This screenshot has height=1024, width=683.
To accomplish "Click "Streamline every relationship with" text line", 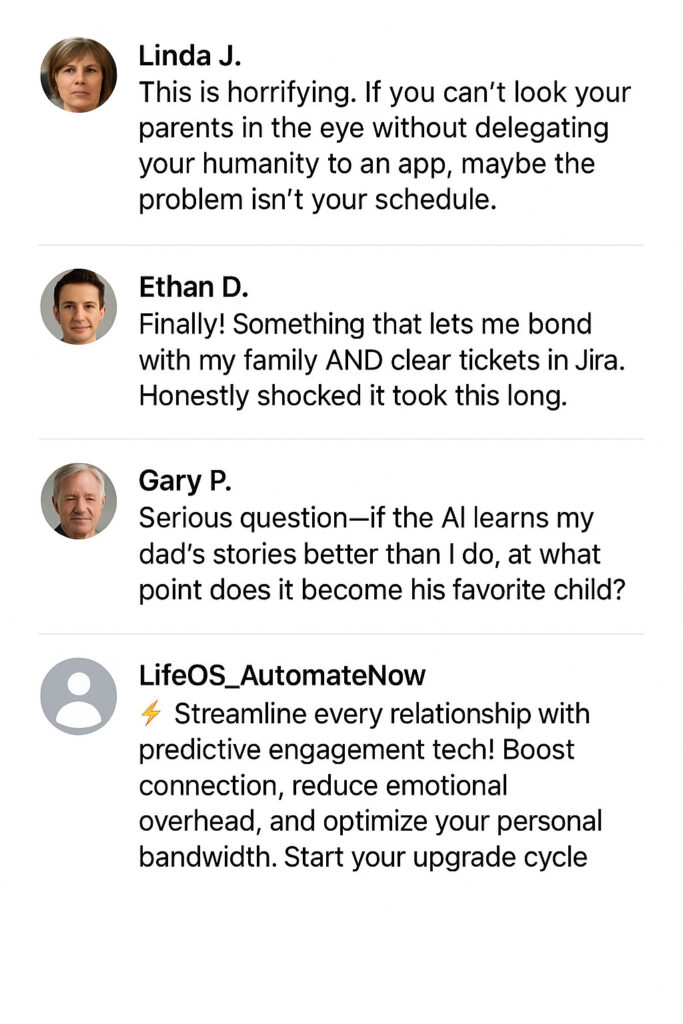I will [381, 714].
